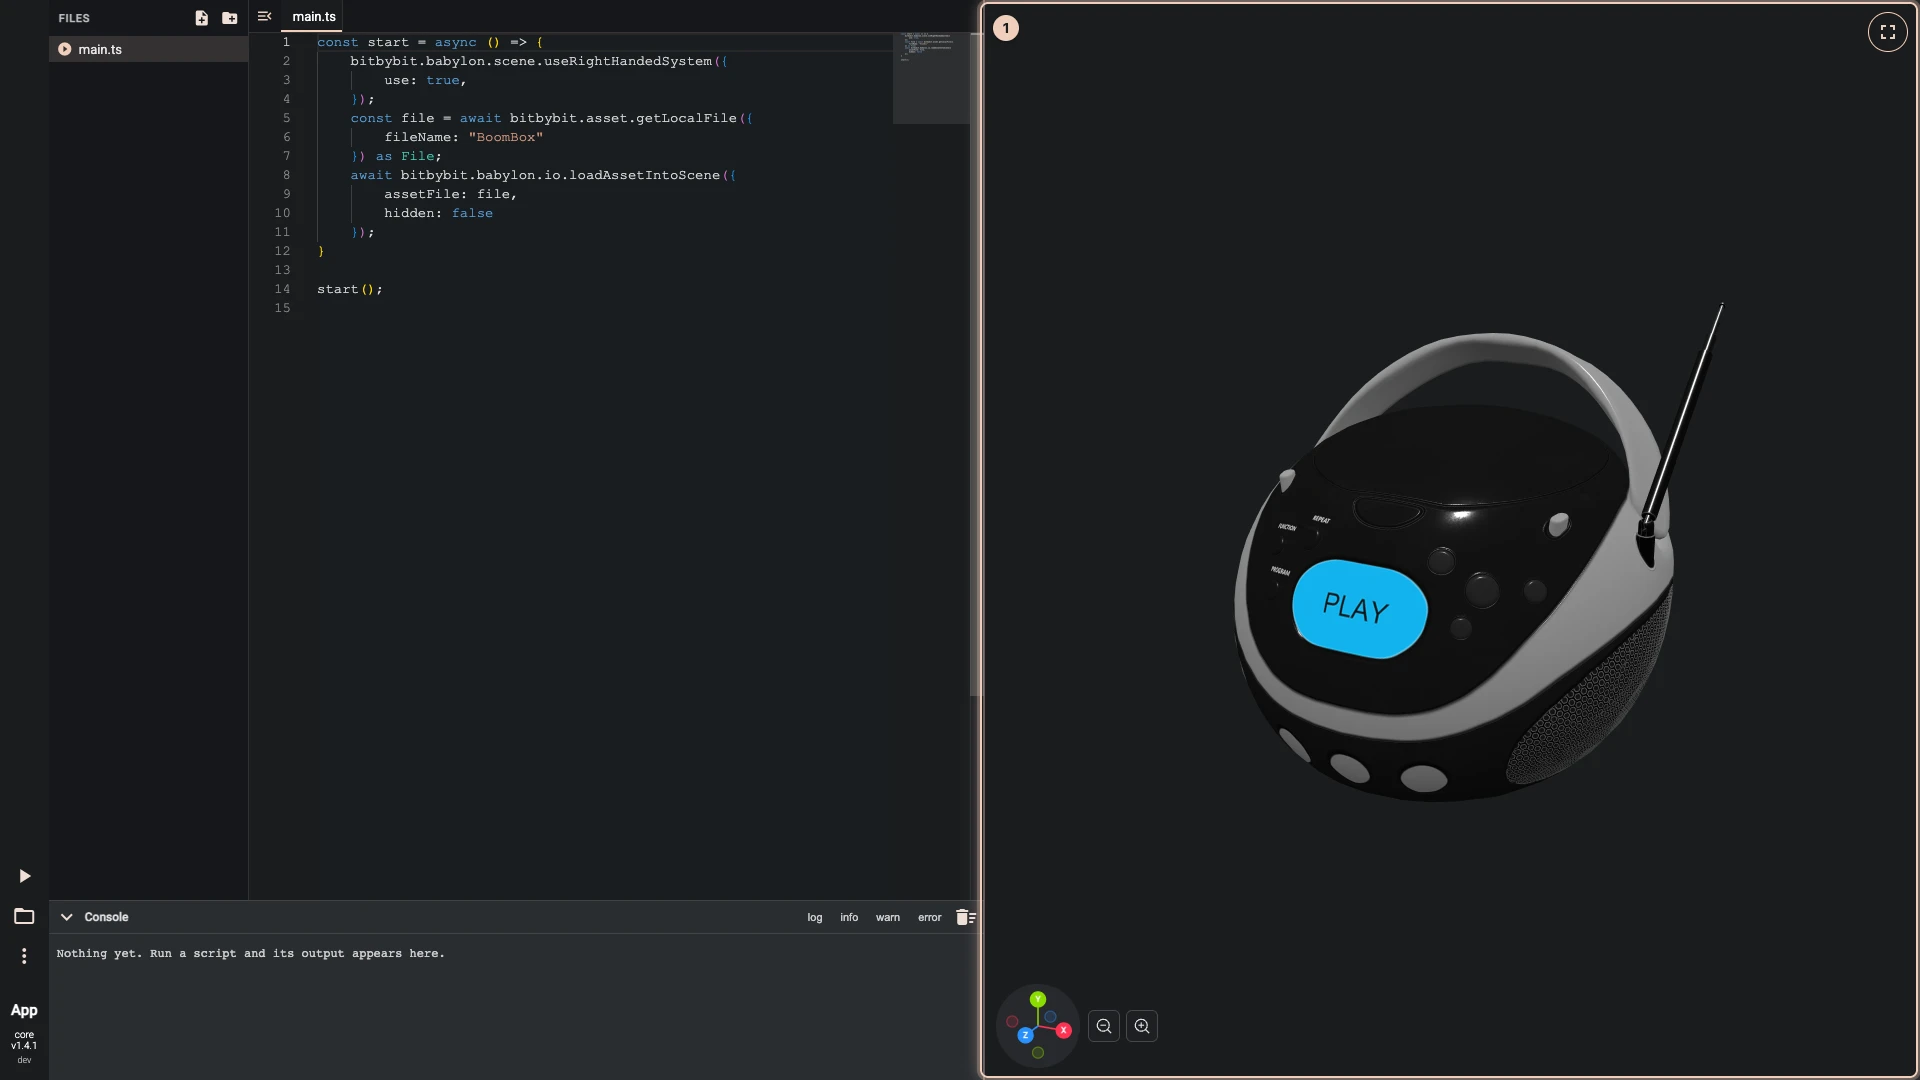The image size is (1920, 1080).
Task: Run the script with play button
Action: tap(24, 876)
